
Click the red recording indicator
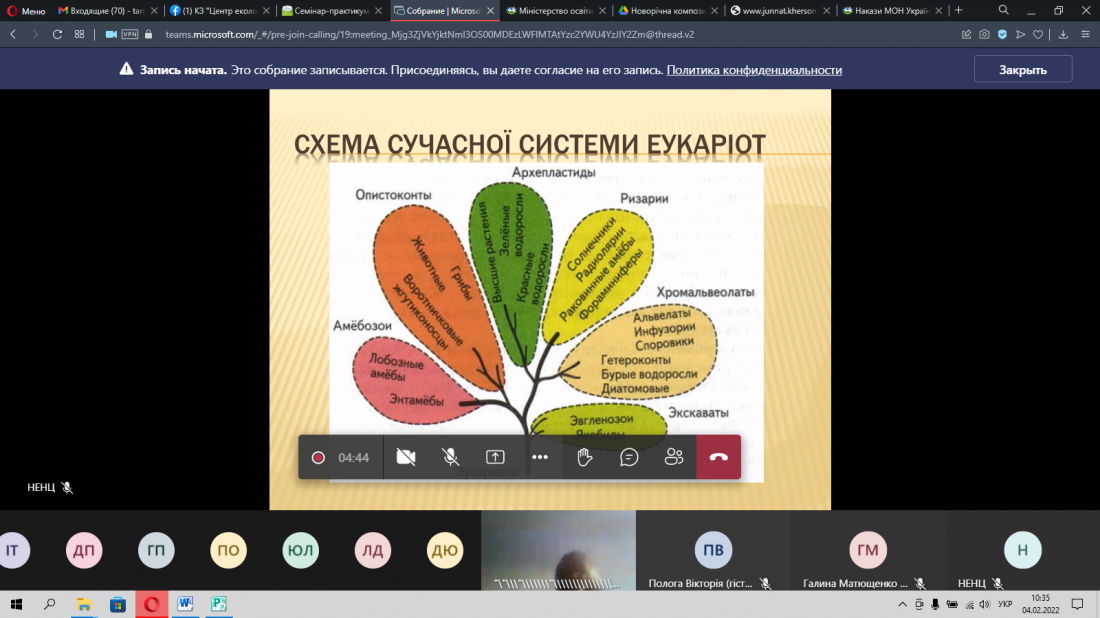coord(318,457)
